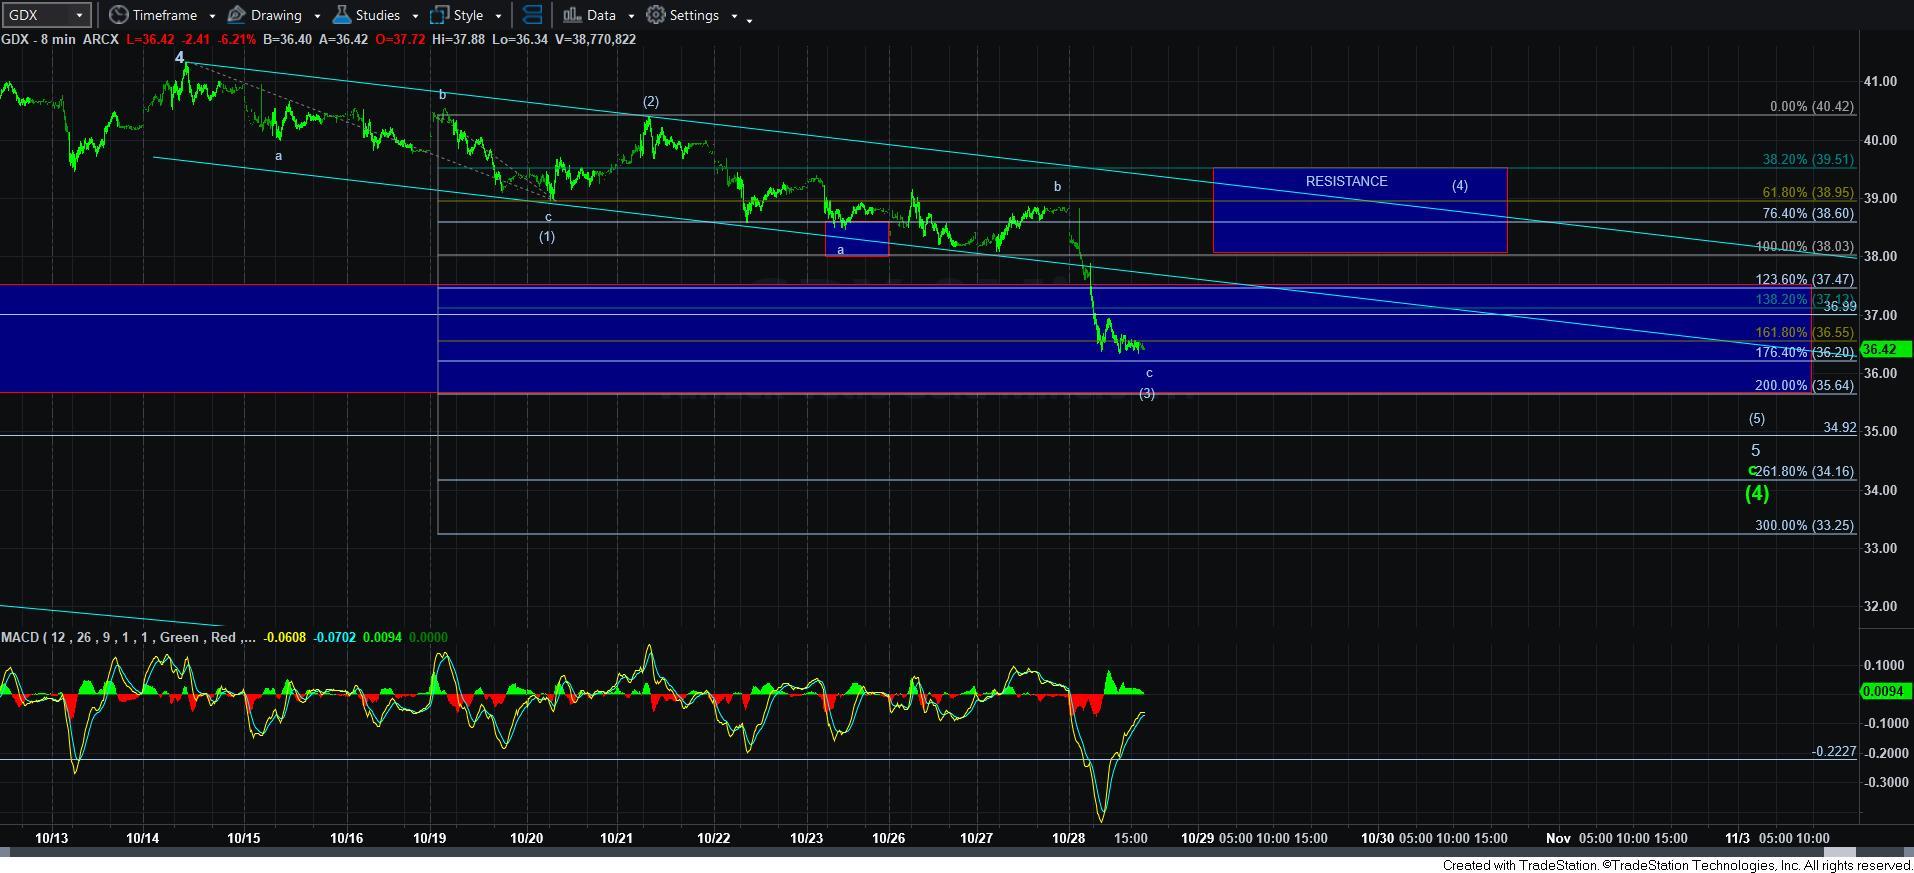Open the Settings menu label

[x=694, y=15]
